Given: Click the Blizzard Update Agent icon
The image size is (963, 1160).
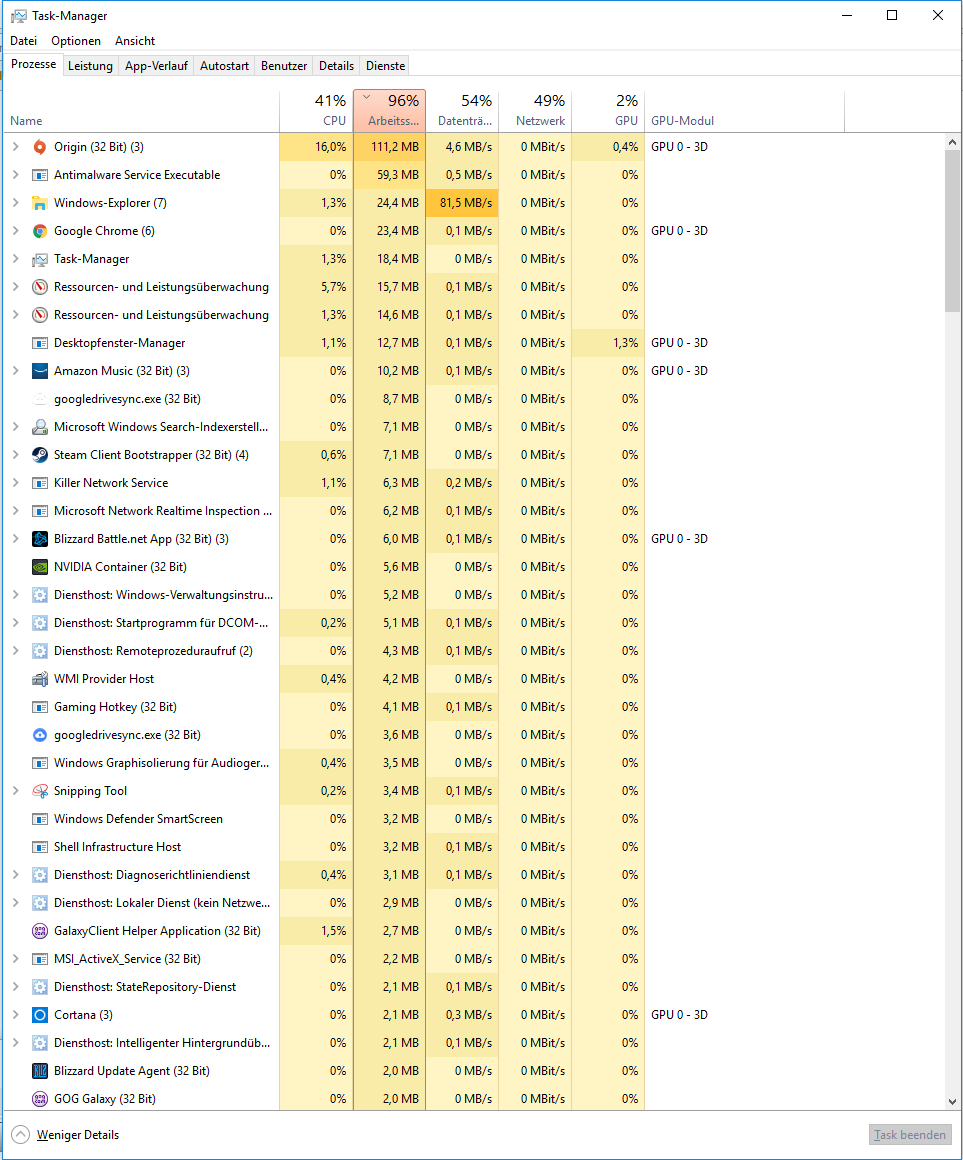Looking at the screenshot, I should [x=40, y=1071].
